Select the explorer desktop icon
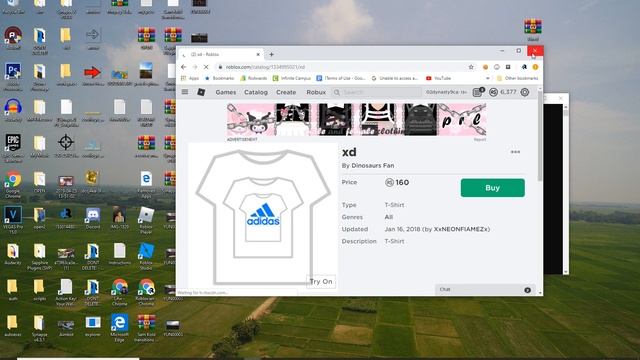 pyautogui.click(x=93, y=326)
